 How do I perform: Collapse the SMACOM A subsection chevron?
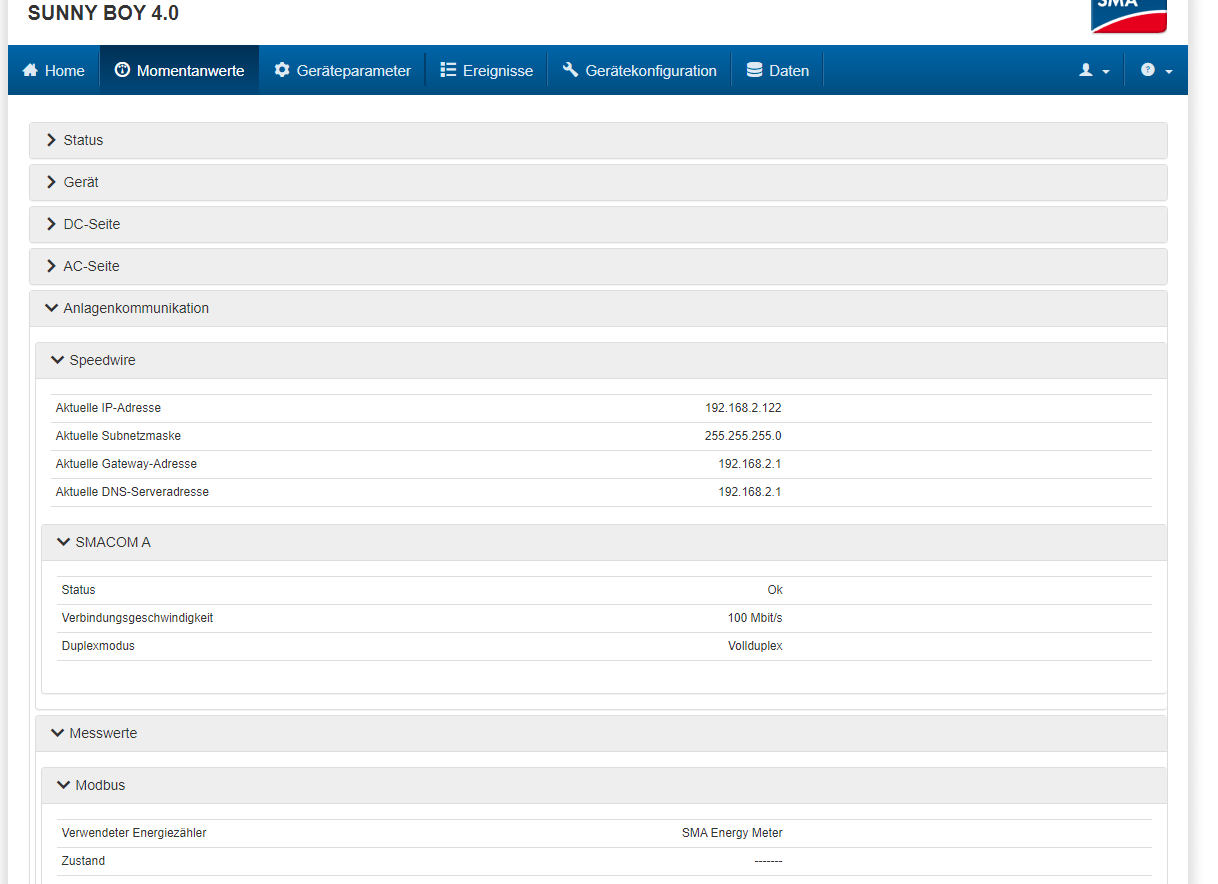click(64, 542)
